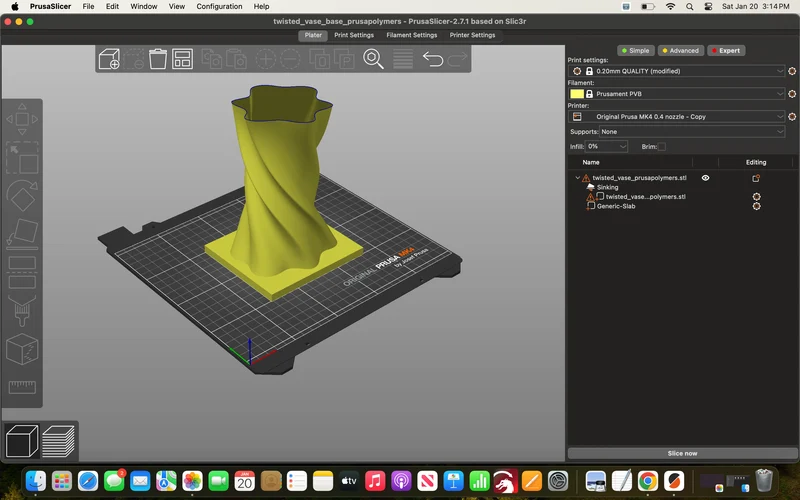The height and width of the screenshot is (500, 800).
Task: Click the Delete all trash icon
Action: coord(158,59)
